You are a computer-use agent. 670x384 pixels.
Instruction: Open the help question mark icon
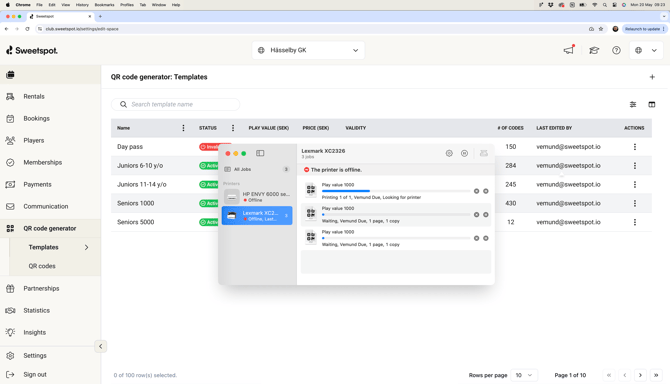coord(616,50)
